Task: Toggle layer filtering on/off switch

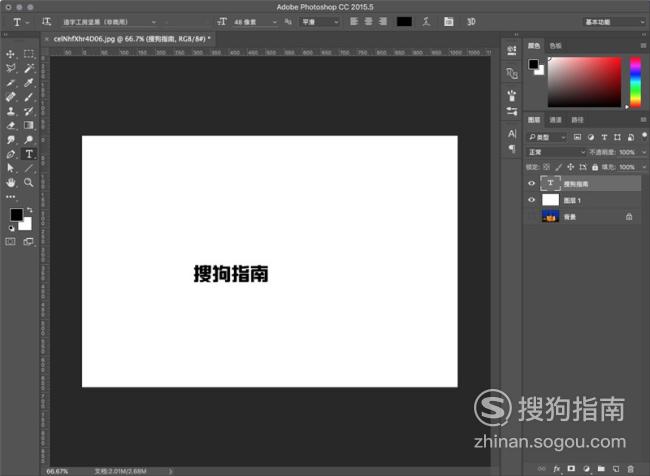Action: point(644,136)
